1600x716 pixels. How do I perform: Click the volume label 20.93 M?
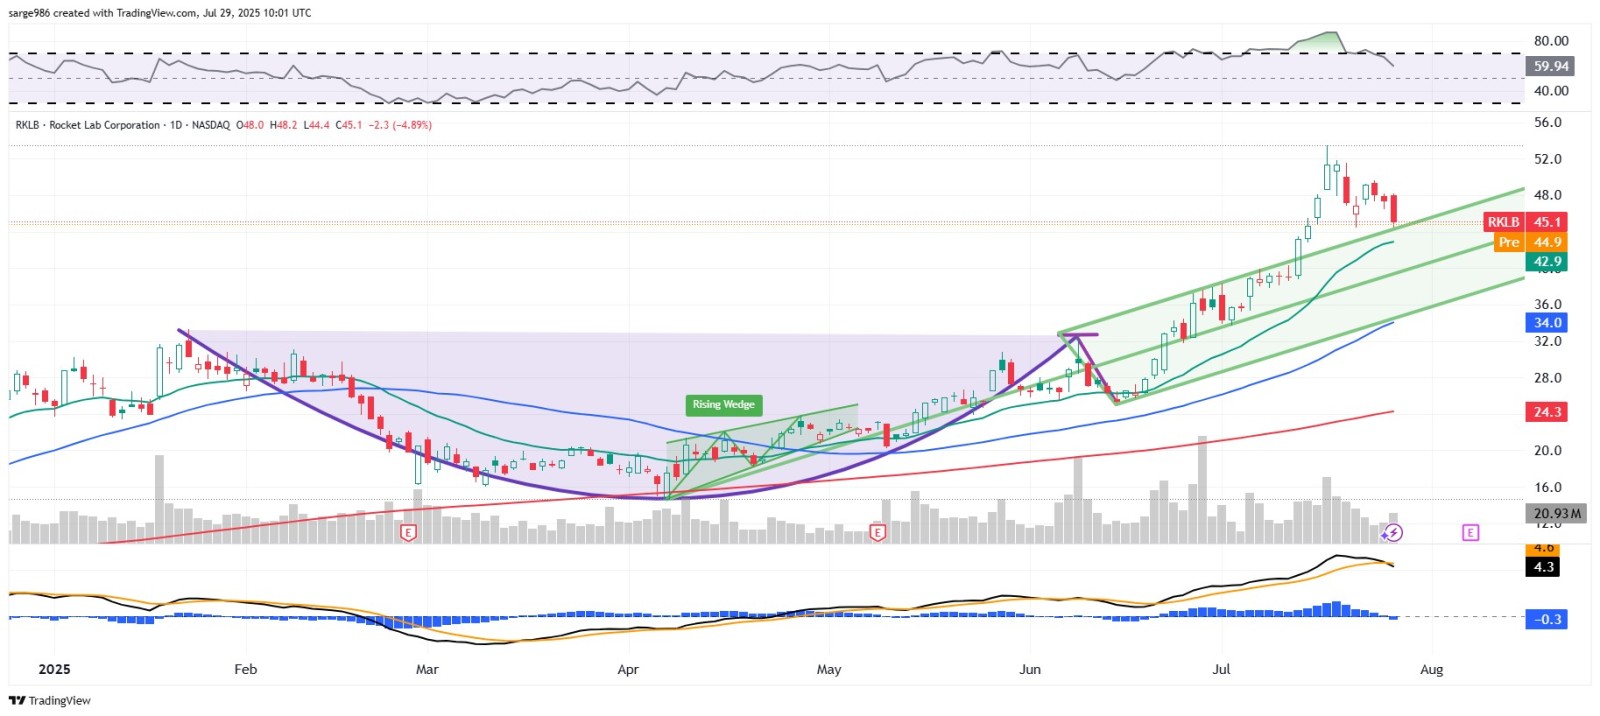[1557, 513]
